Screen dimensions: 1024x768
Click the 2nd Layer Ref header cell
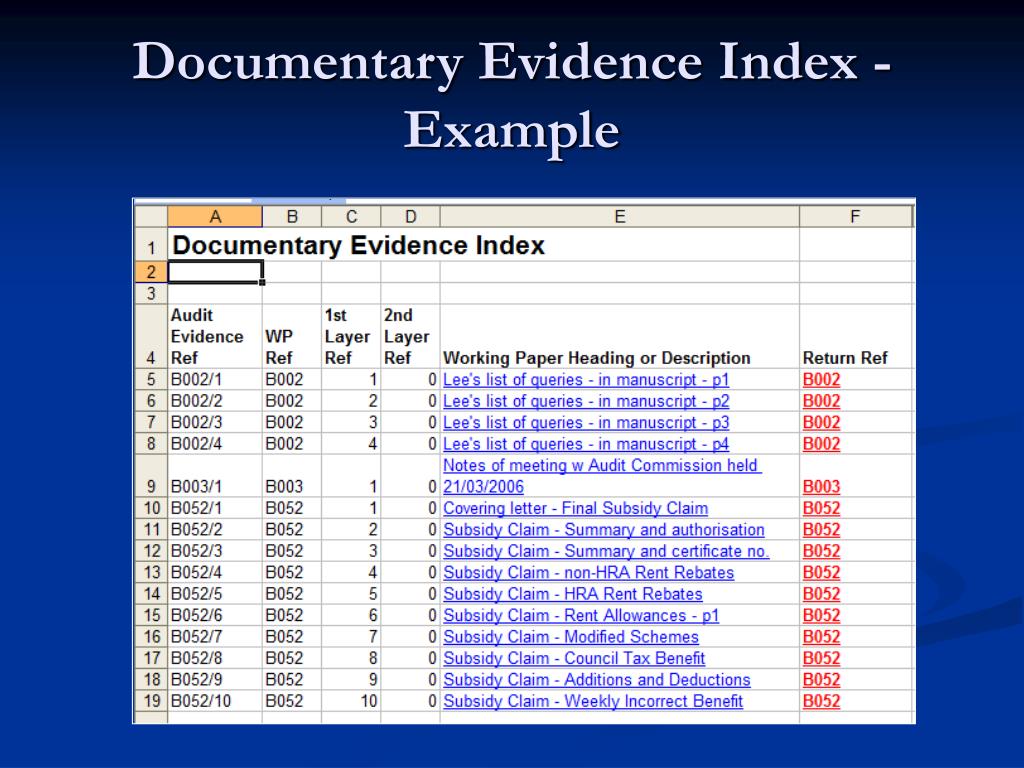[410, 336]
